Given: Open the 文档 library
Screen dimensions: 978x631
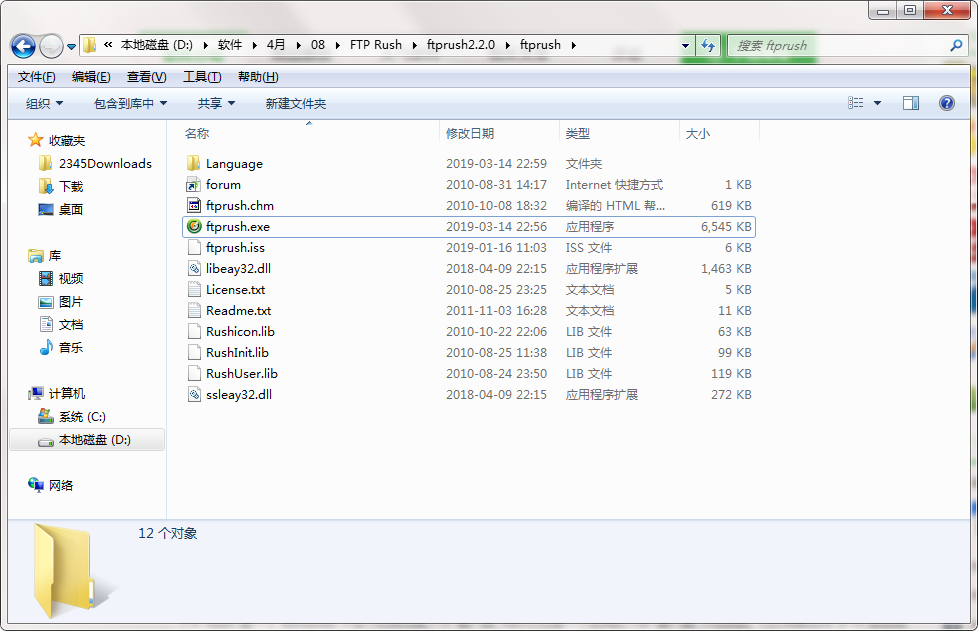Looking at the screenshot, I should coord(61,325).
